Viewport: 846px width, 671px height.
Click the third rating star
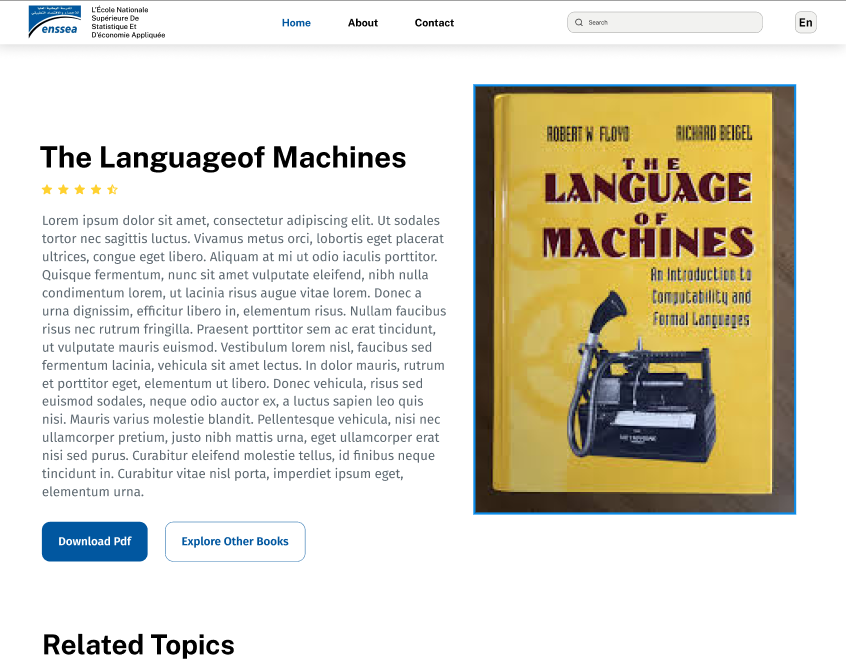pos(79,189)
